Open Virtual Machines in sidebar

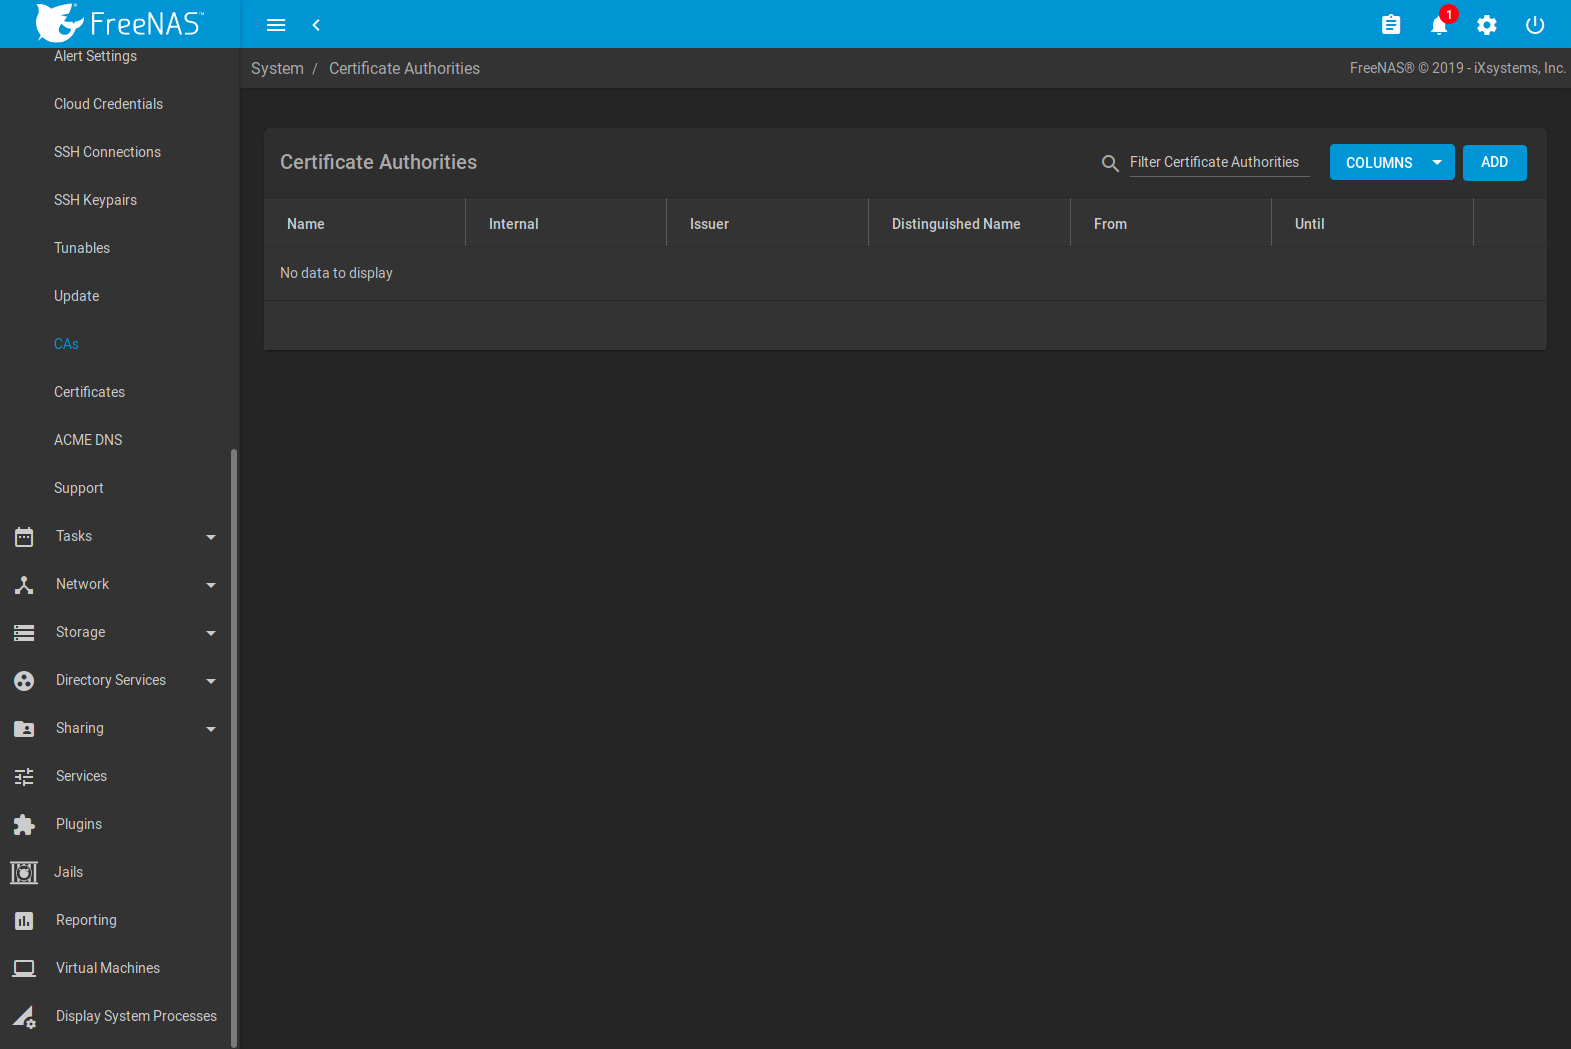coord(108,968)
